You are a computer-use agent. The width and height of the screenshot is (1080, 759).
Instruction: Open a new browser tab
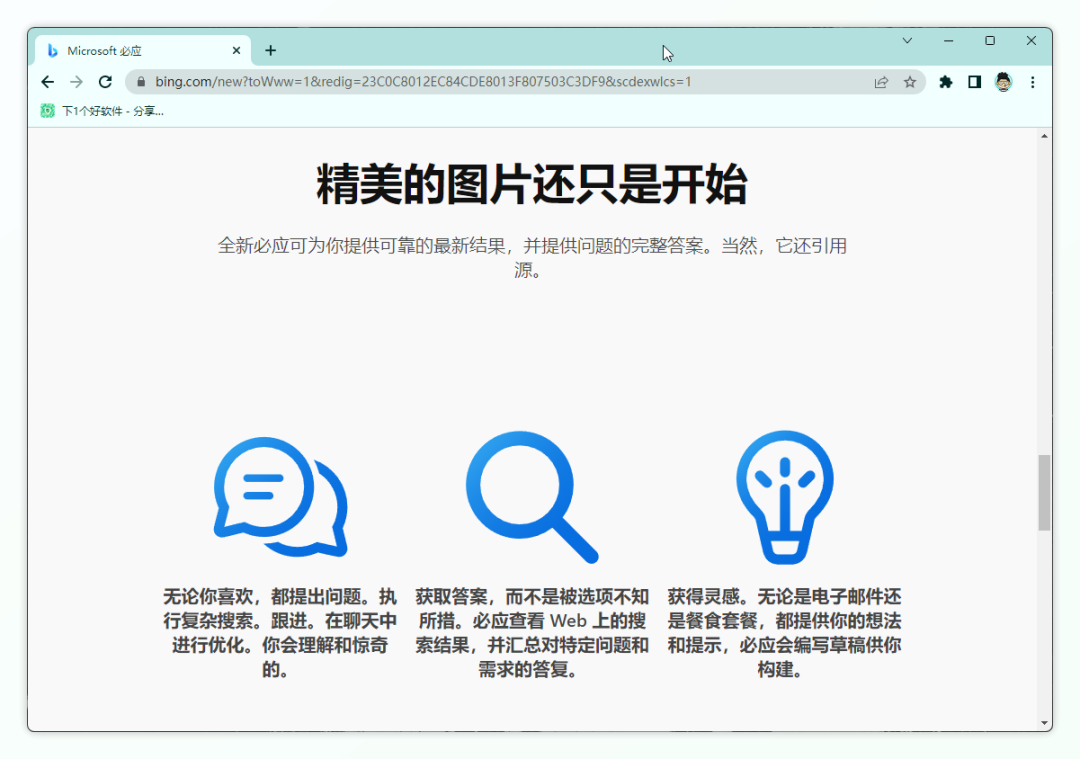click(270, 51)
